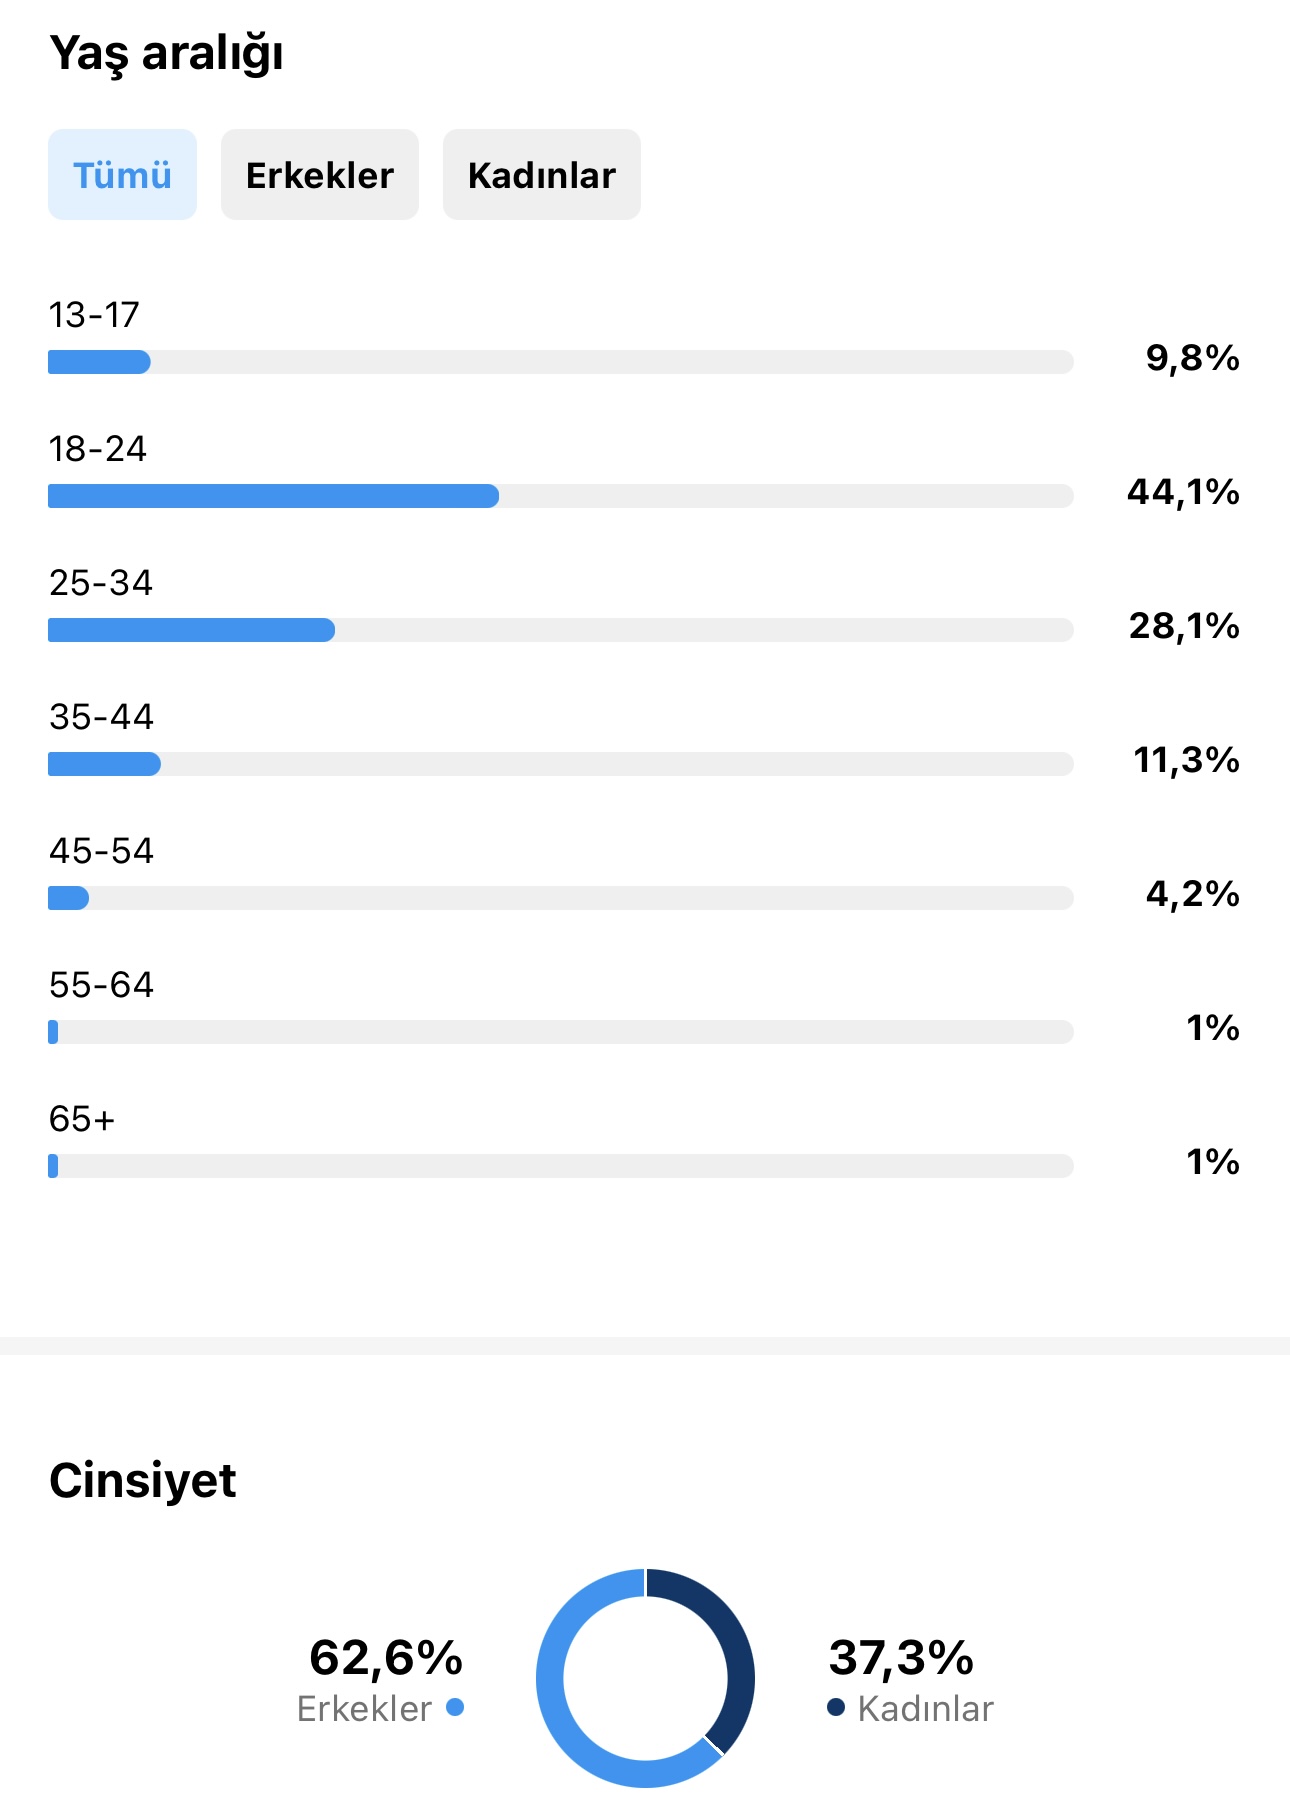Click the gender donut chart
This screenshot has height=1808, width=1290.
point(645,1678)
